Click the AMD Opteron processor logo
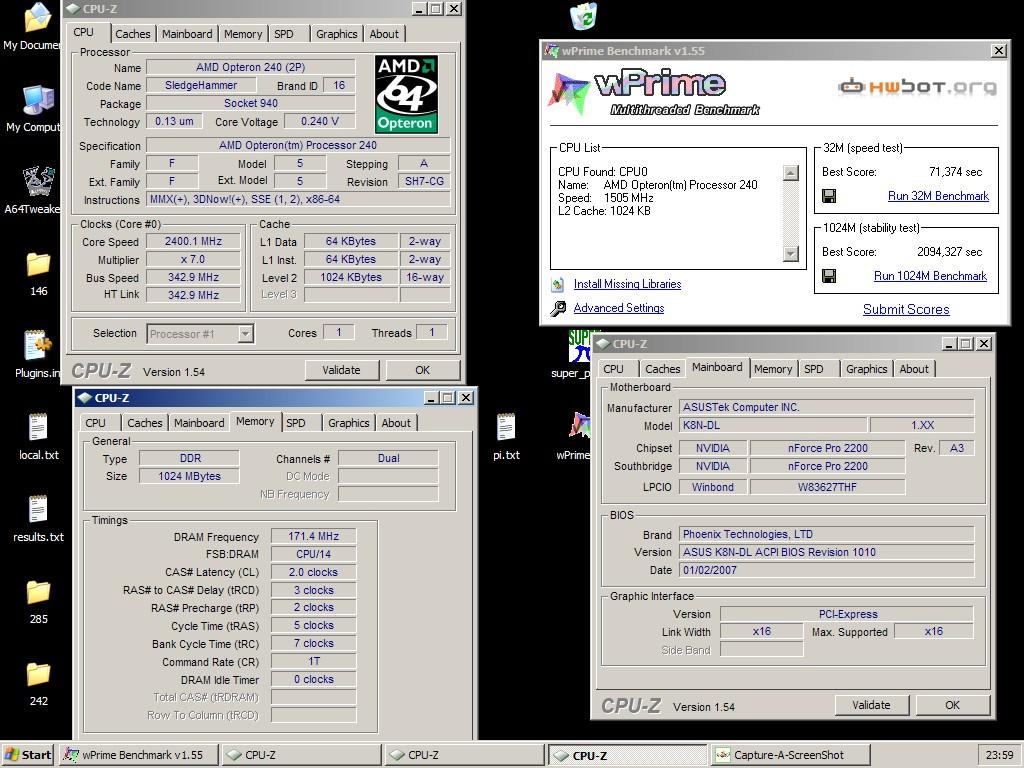 tap(406, 94)
